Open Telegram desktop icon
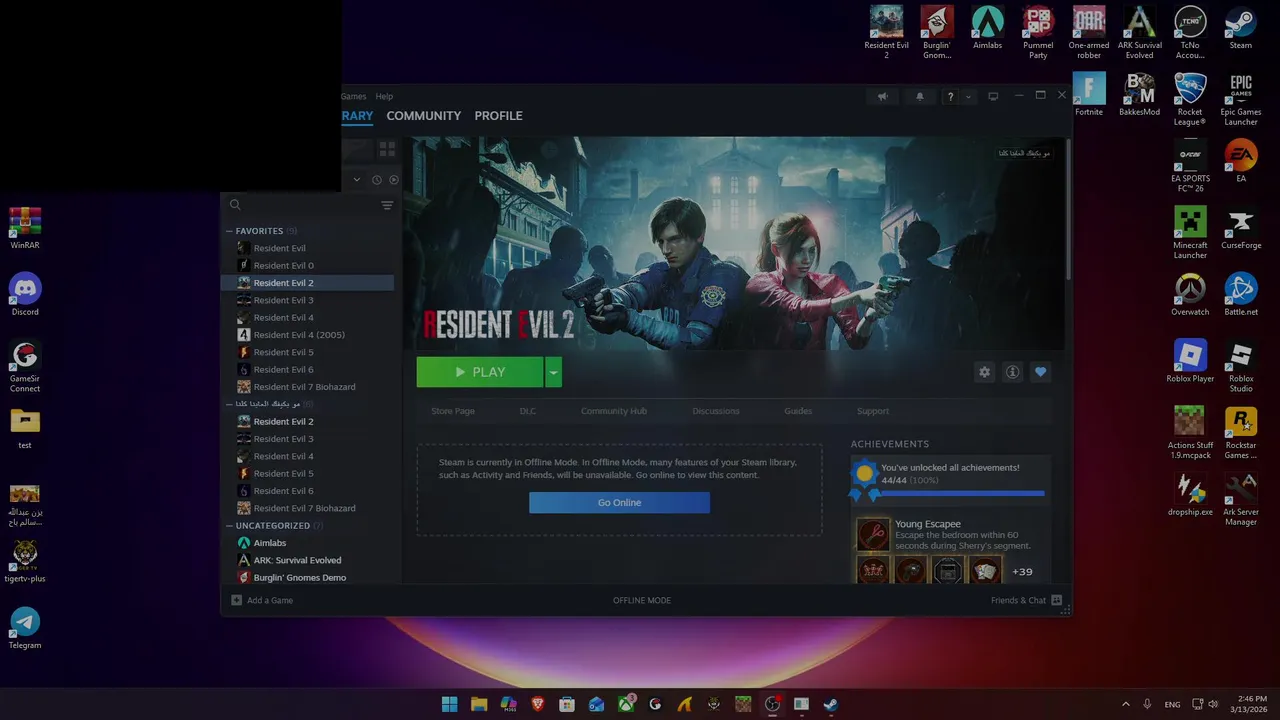This screenshot has width=1280, height=720. point(25,628)
